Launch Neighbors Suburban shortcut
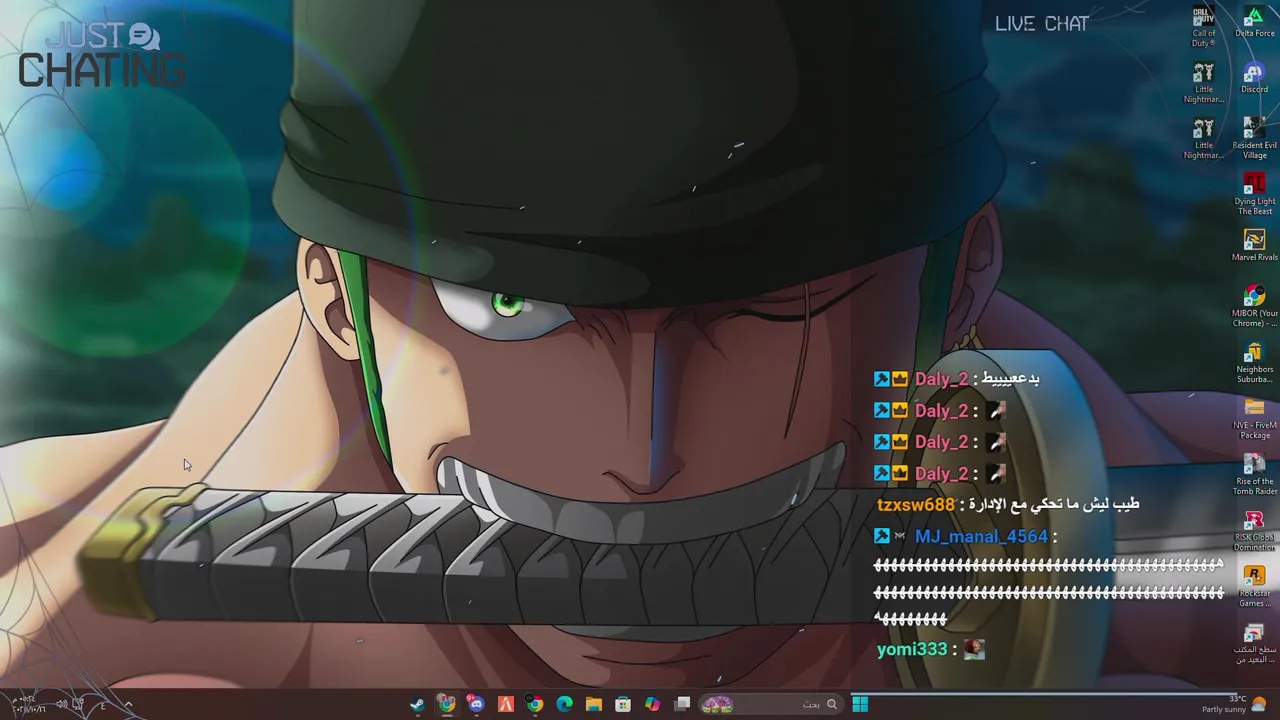 click(x=1254, y=363)
